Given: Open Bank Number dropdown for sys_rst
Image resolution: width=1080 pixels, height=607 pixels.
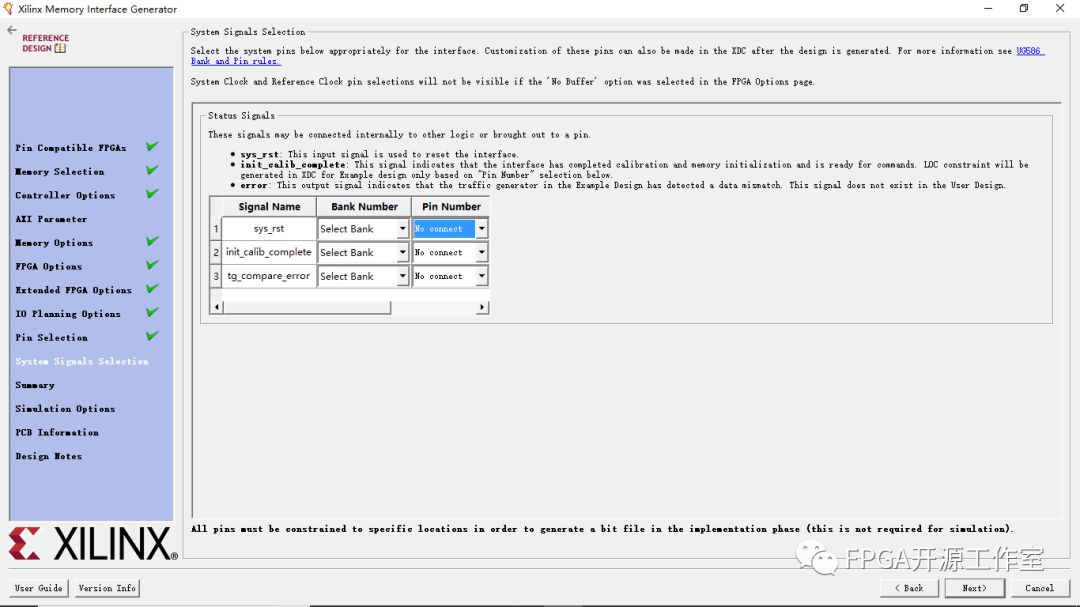Looking at the screenshot, I should (x=402, y=229).
